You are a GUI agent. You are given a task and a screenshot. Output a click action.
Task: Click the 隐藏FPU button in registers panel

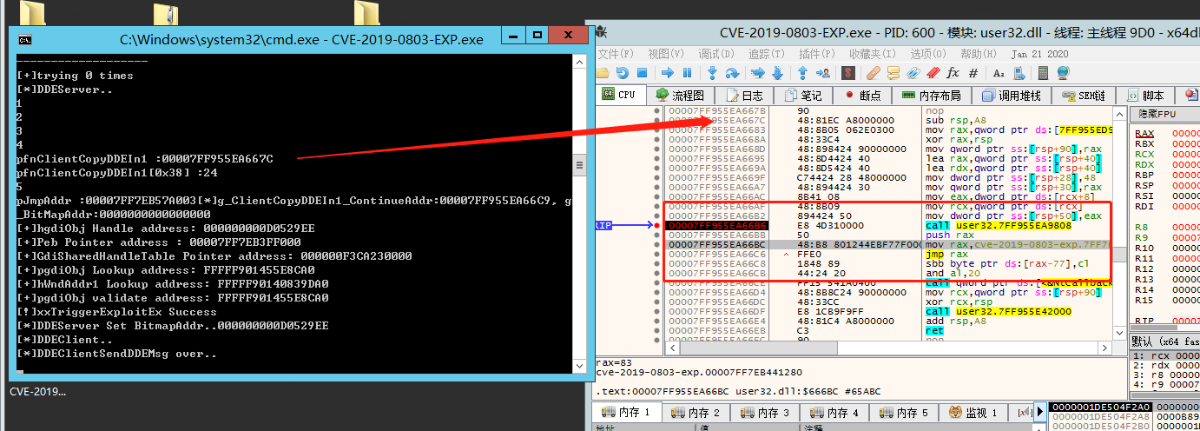coord(1165,114)
